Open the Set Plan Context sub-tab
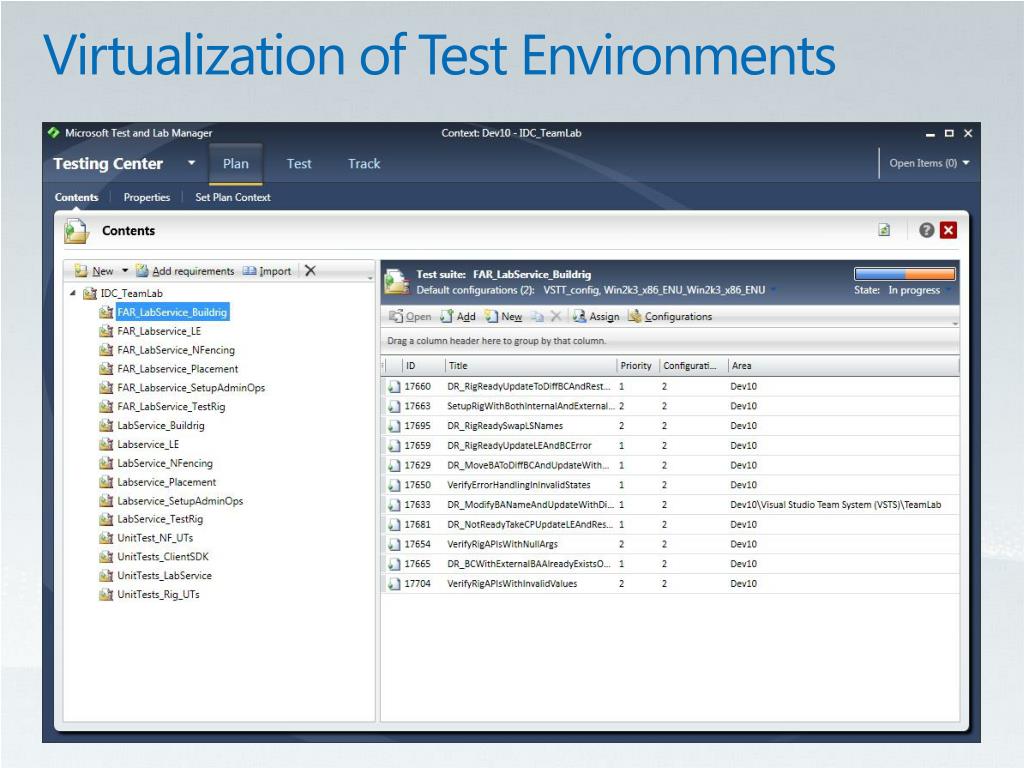Screen dimensions: 1024x768 pos(232,197)
